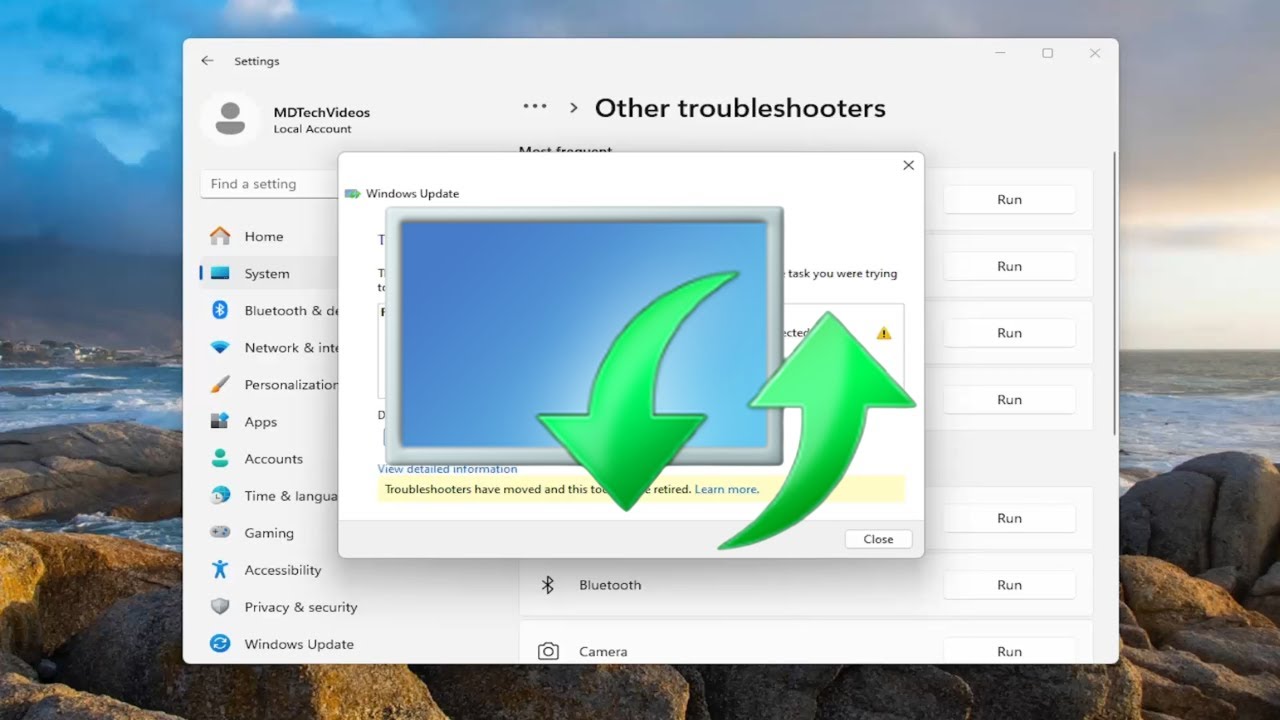Select the Privacy & security shield icon
The width and height of the screenshot is (1280, 720).
point(220,606)
